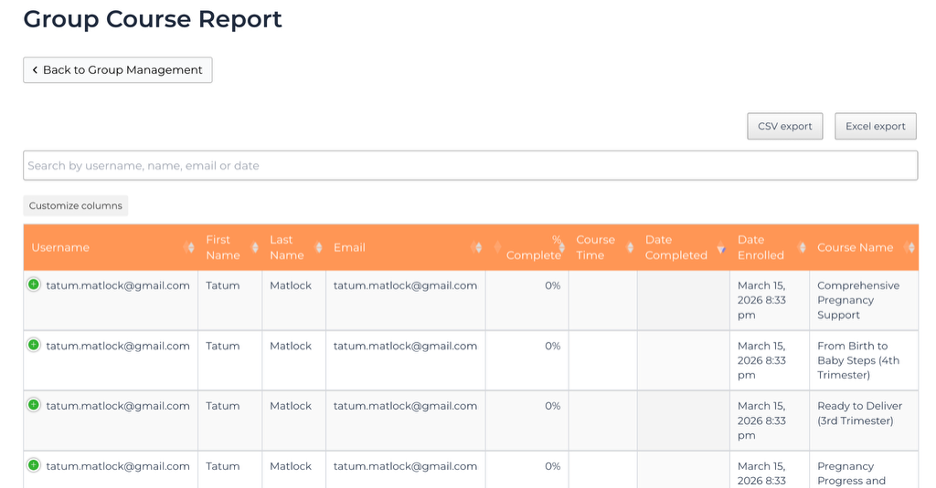Expand row for Ready to Deliver course
The height and width of the screenshot is (488, 936).
tap(34, 405)
